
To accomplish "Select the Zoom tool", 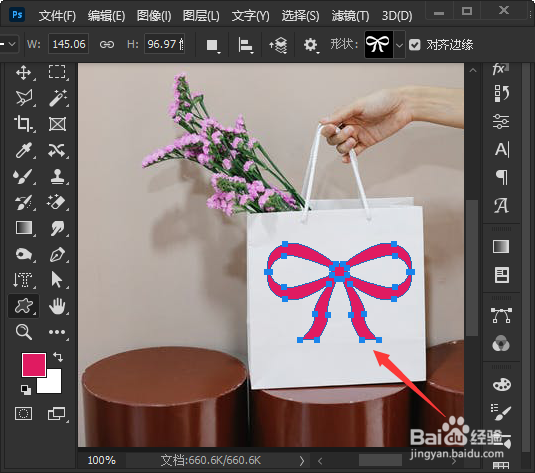I will [x=24, y=332].
